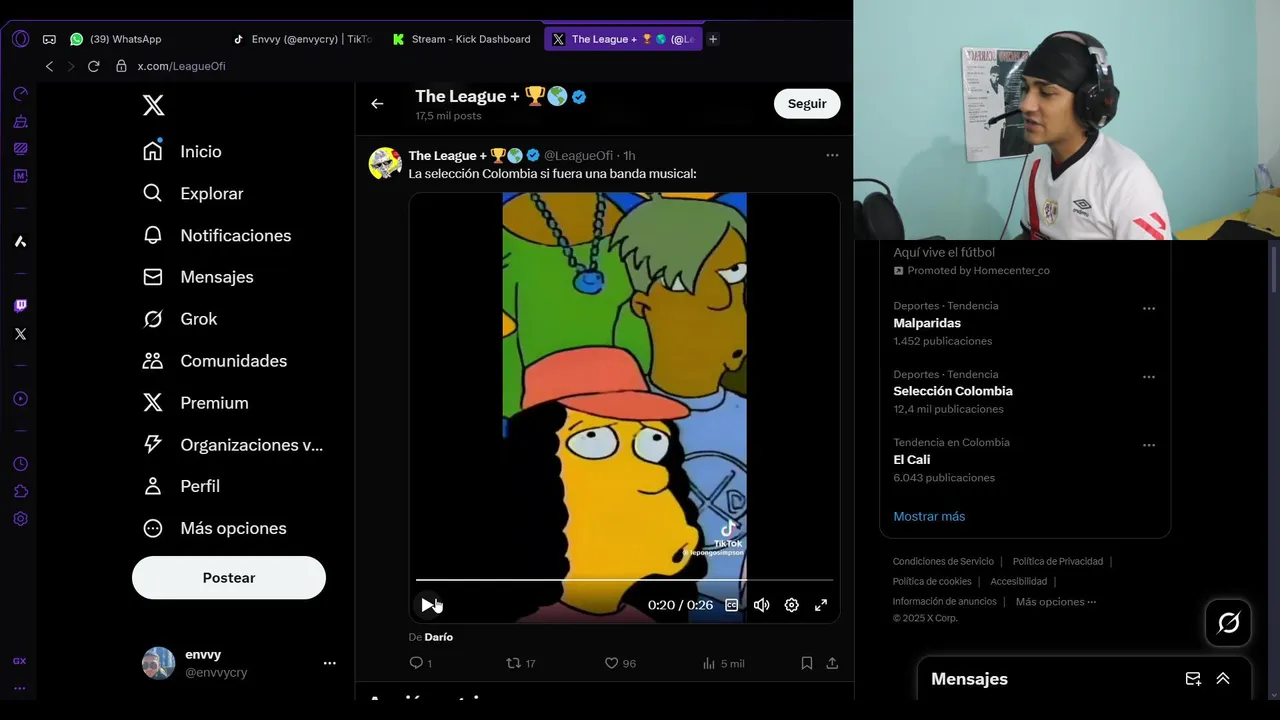This screenshot has height=720, width=1280.
Task: Open the Opera sidebar settings gear
Action: point(20,519)
